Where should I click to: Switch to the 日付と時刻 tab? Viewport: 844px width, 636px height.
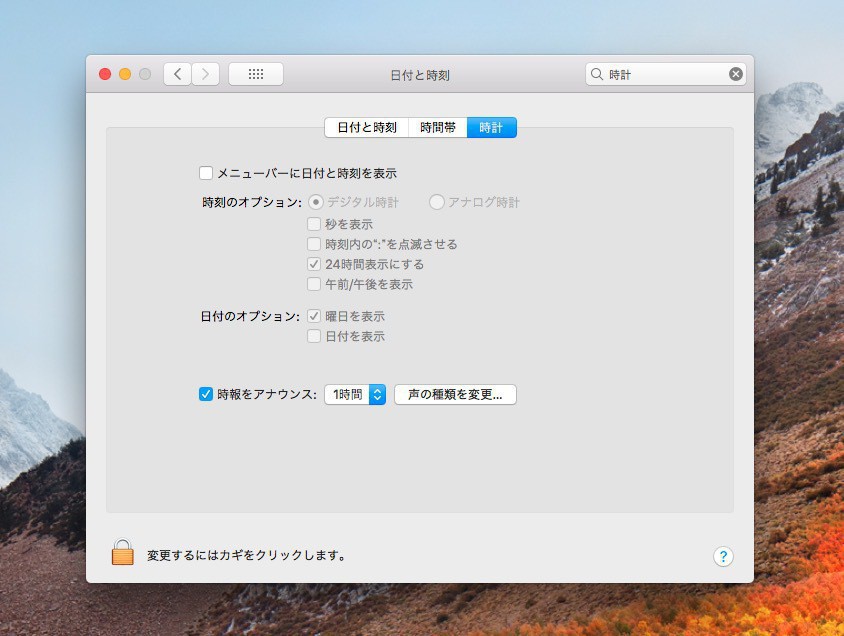pyautogui.click(x=367, y=128)
